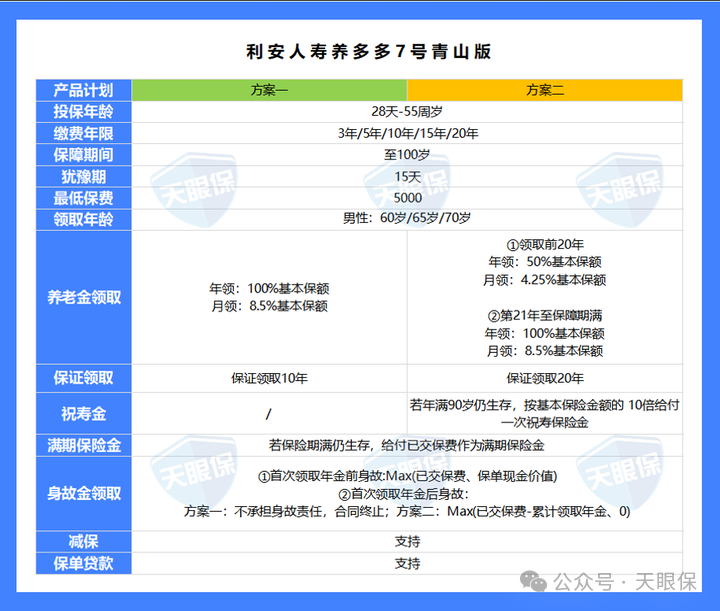The image size is (720, 611).
Task: Click the line ②首次领取年金后身故：
Action: pos(404,494)
